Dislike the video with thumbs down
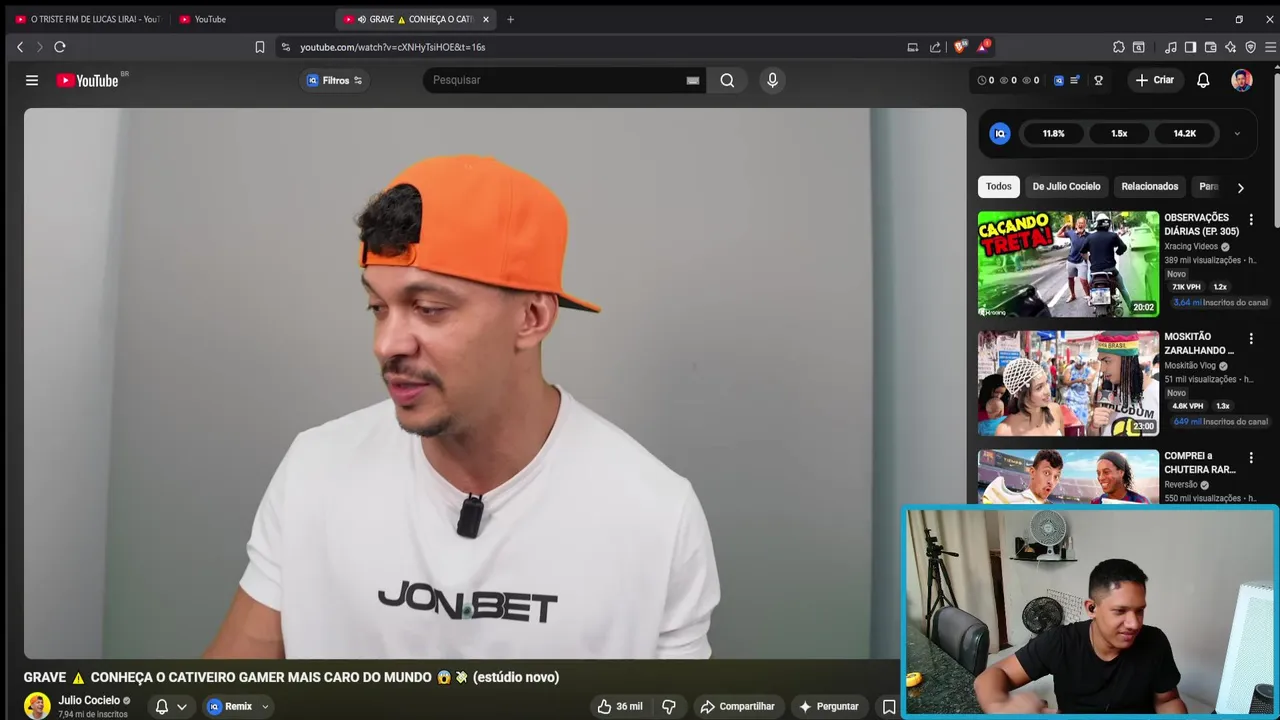This screenshot has height=720, width=1280. click(x=669, y=706)
